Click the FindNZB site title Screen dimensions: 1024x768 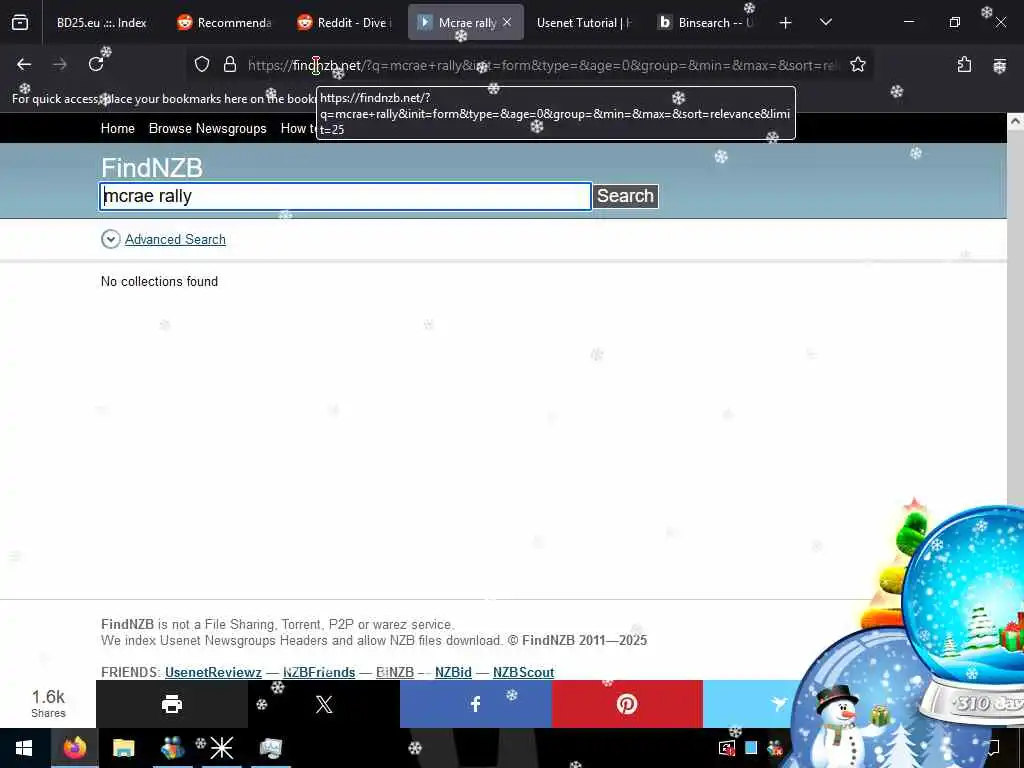tap(152, 168)
